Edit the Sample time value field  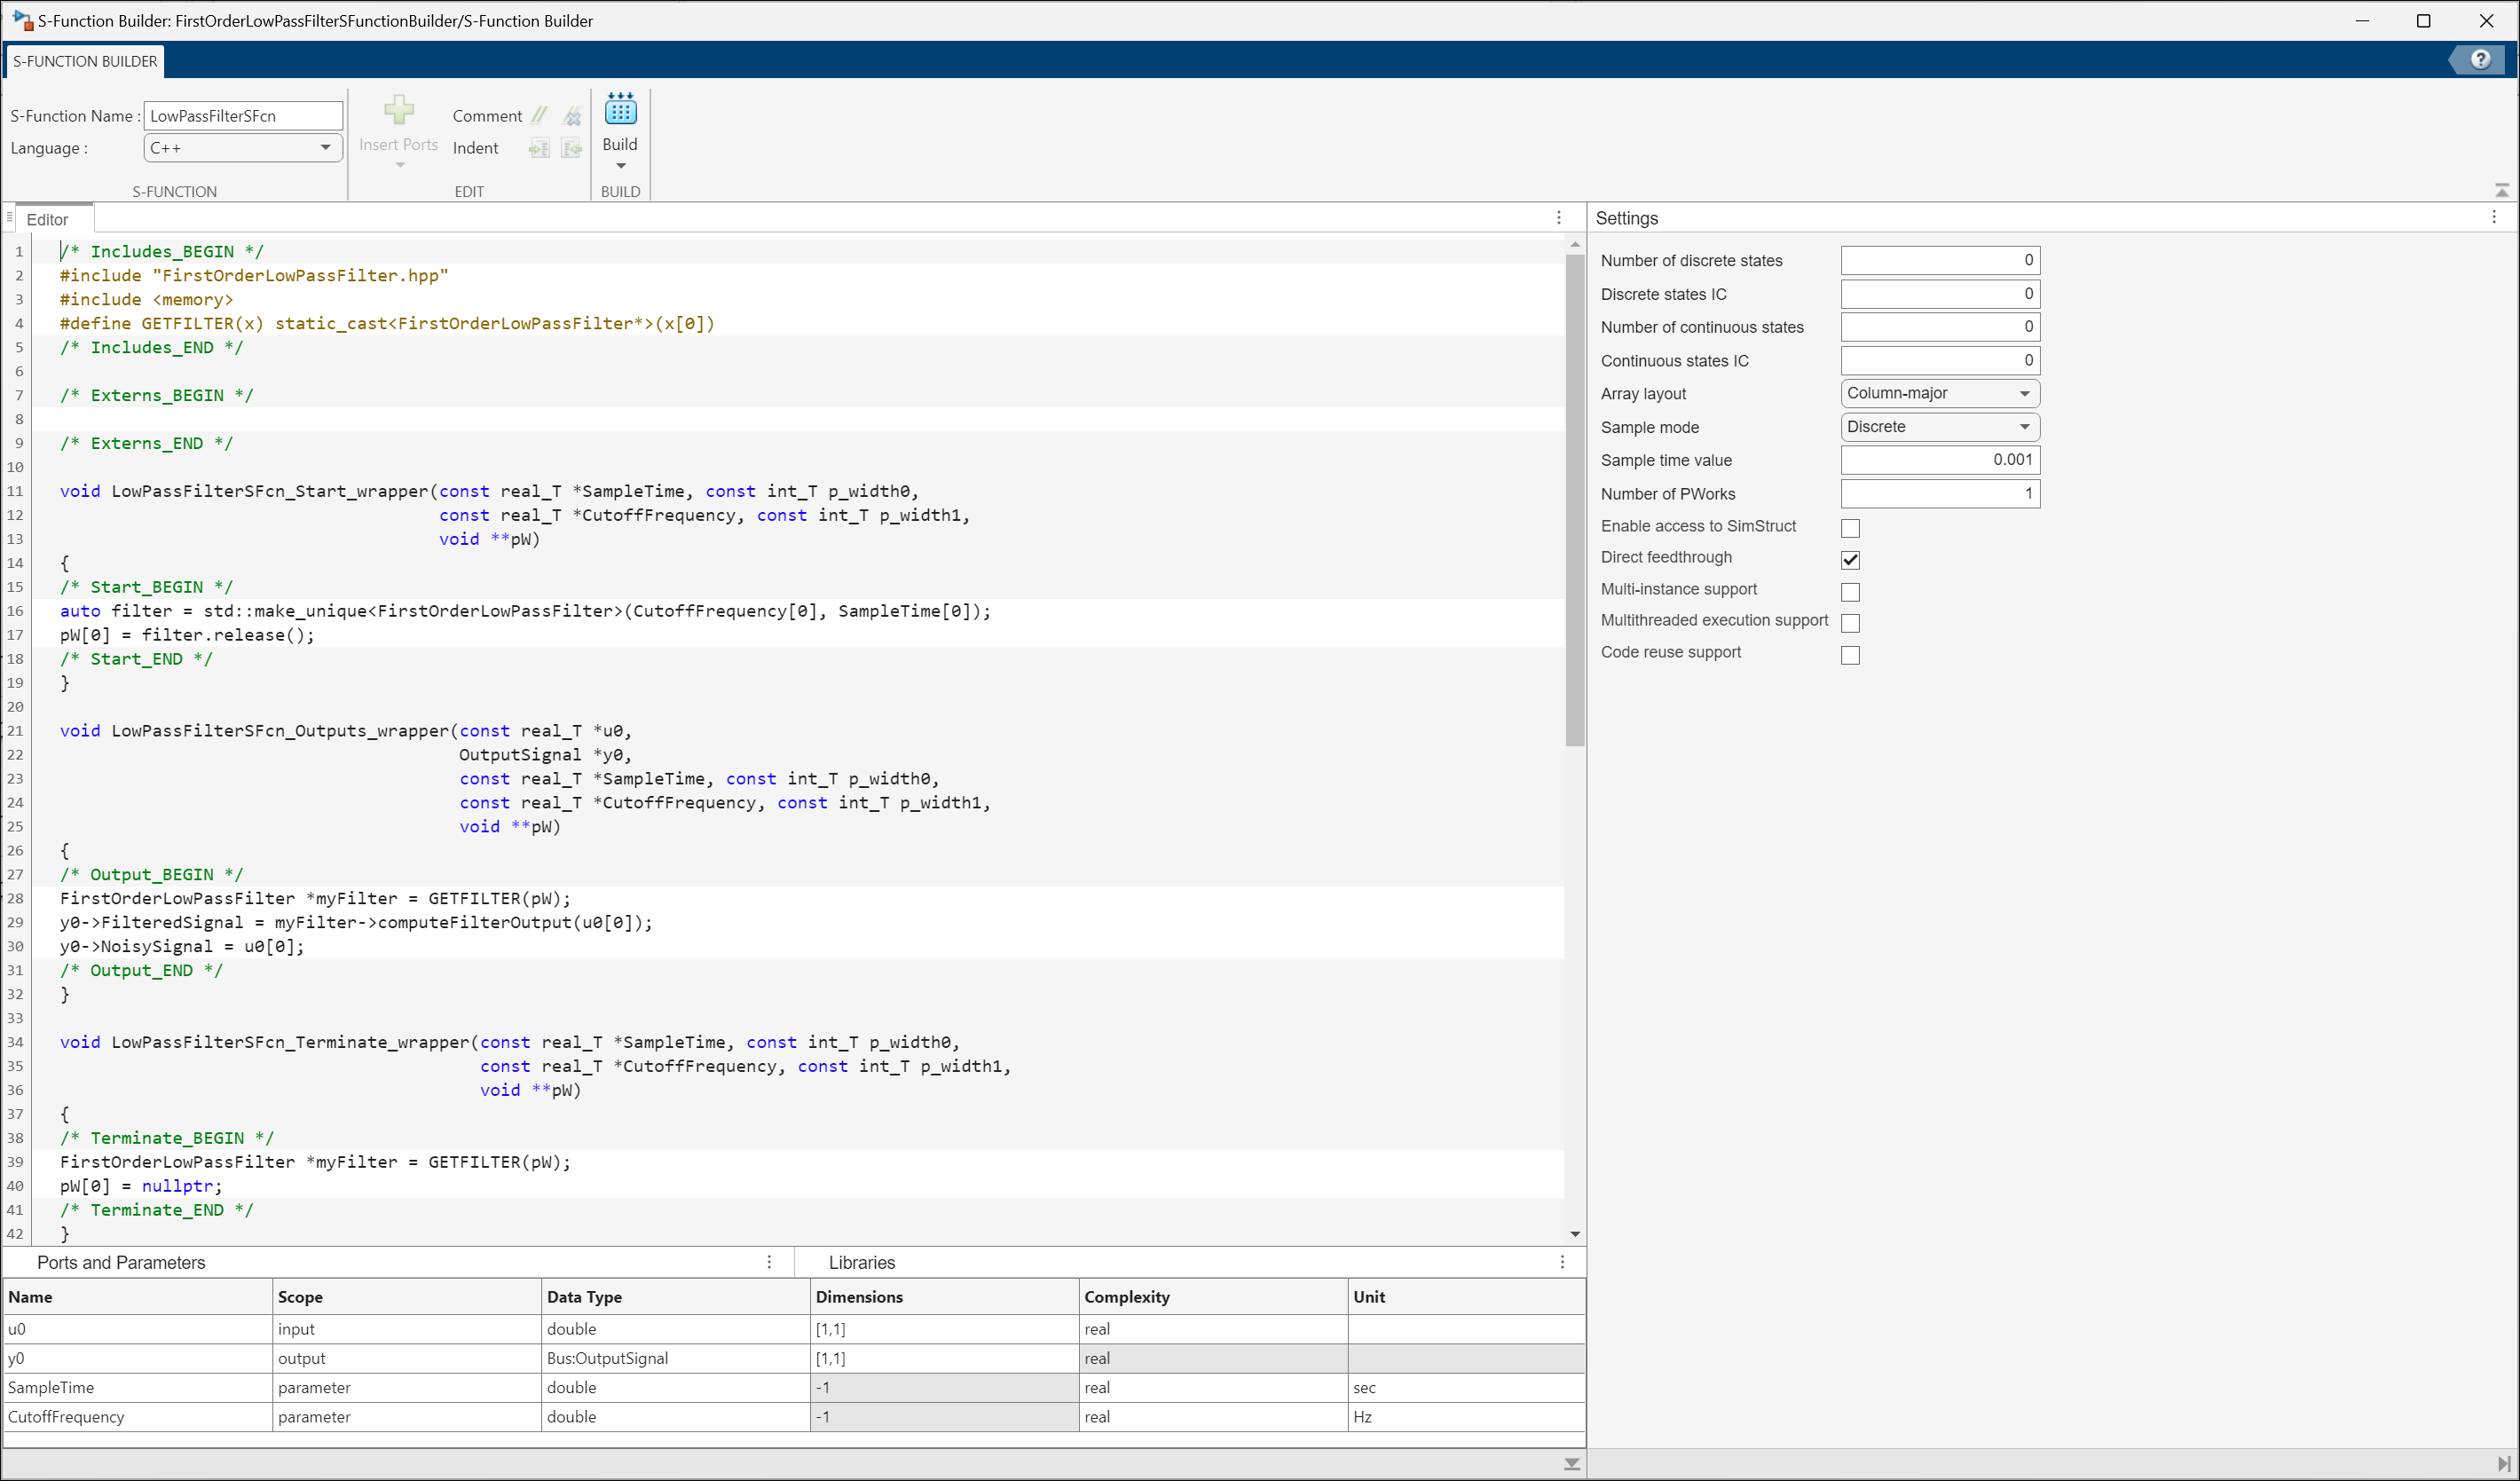click(x=1939, y=460)
